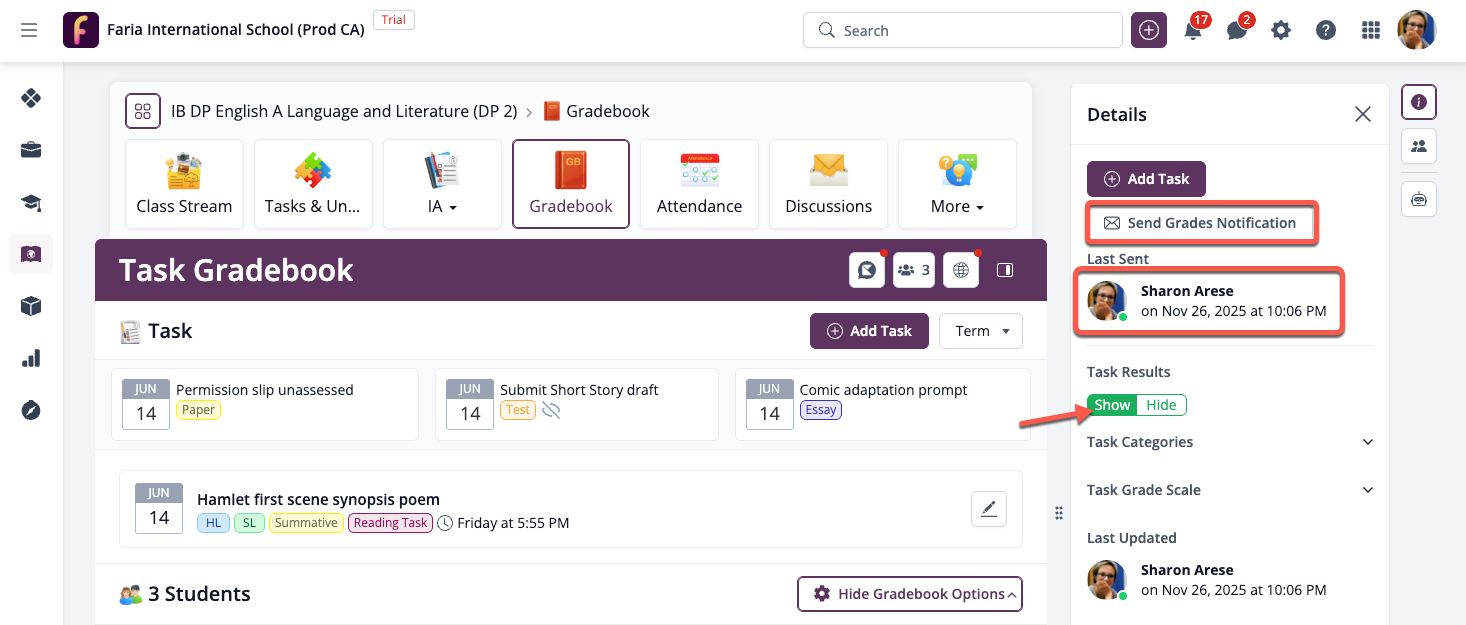This screenshot has width=1466, height=625.
Task: Click the globe icon in Task Gradebook header
Action: coord(960,270)
